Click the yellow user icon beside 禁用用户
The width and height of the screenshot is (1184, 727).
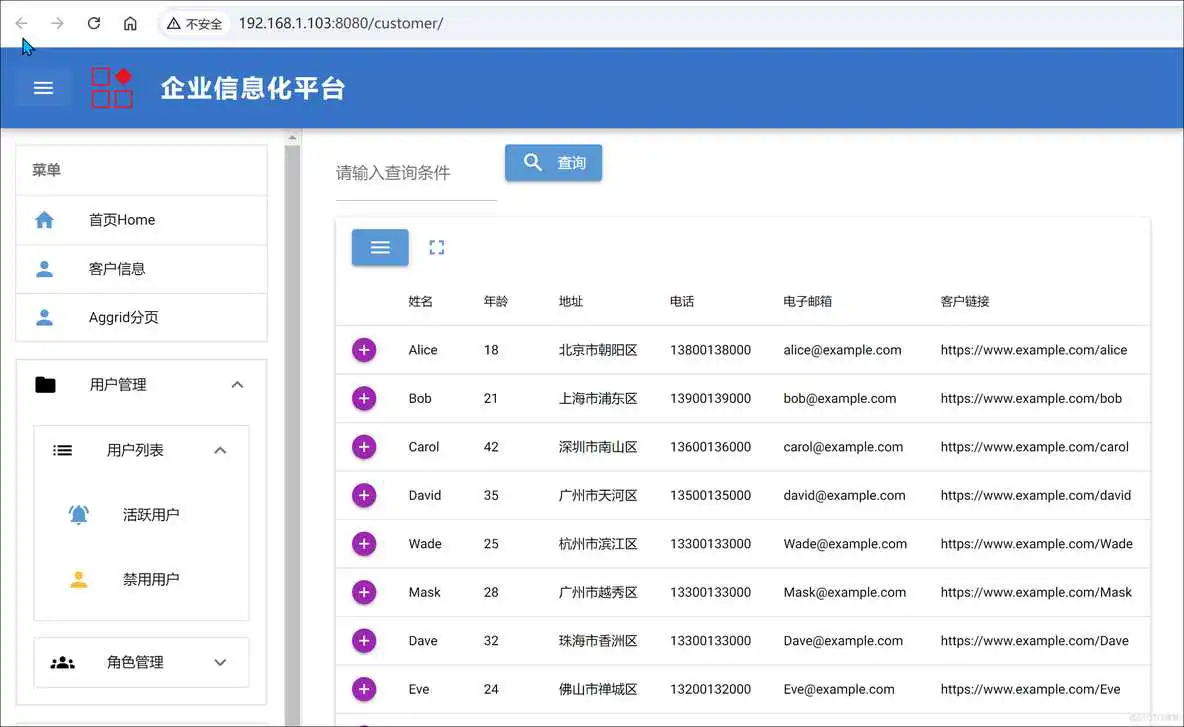click(x=79, y=578)
